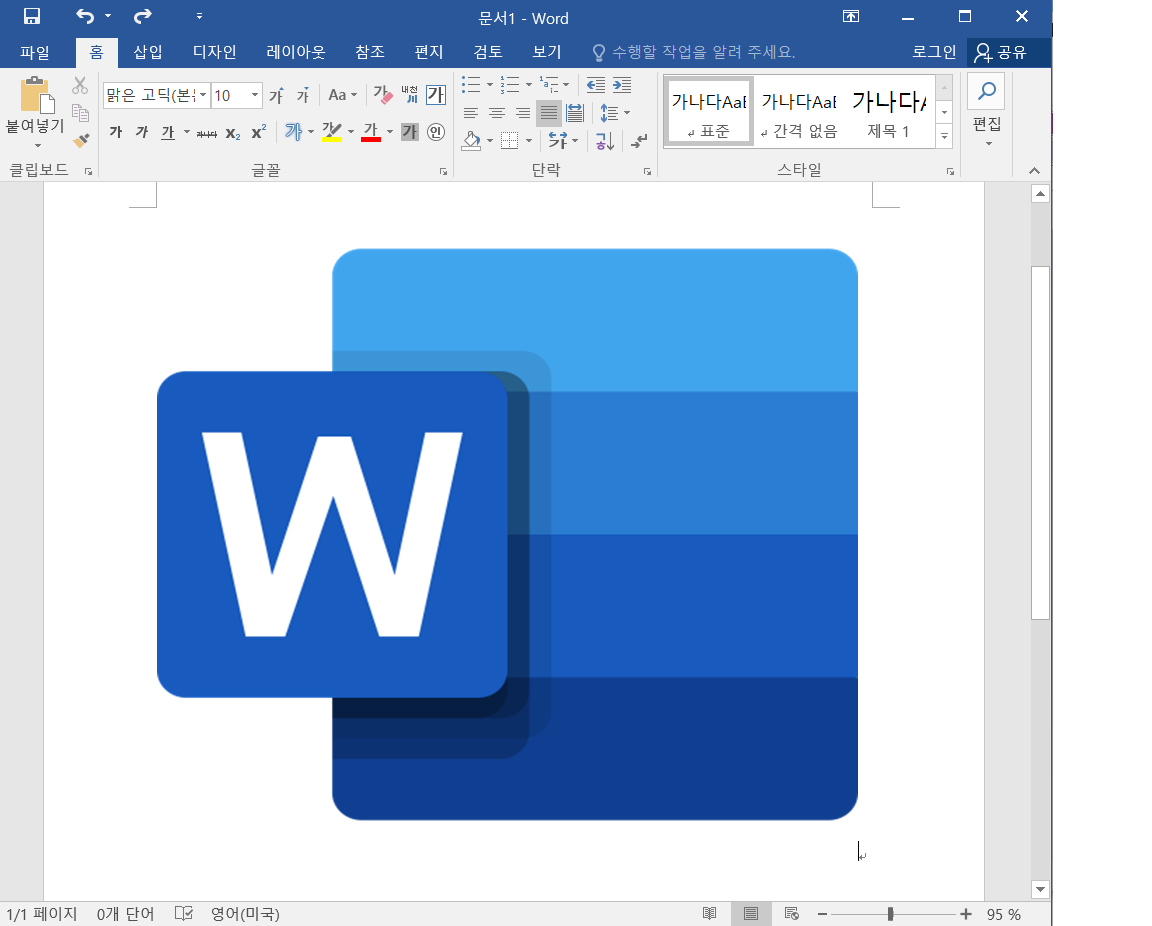Image resolution: width=1152 pixels, height=926 pixels.
Task: Redo the last action
Action: (143, 16)
